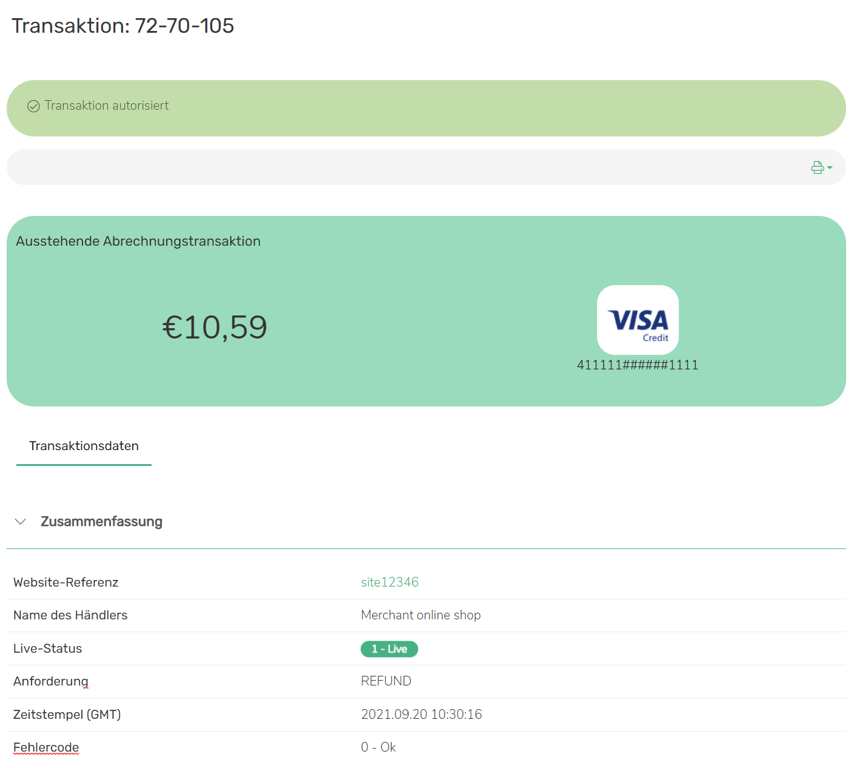The width and height of the screenshot is (851, 768).
Task: Collapse the Zusammenfassung section chevron
Action: 20,522
